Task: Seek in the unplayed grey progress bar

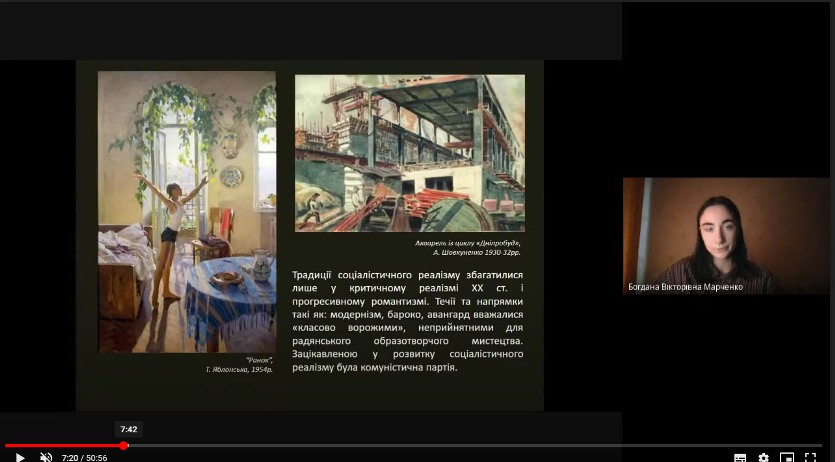Action: [x=474, y=446]
